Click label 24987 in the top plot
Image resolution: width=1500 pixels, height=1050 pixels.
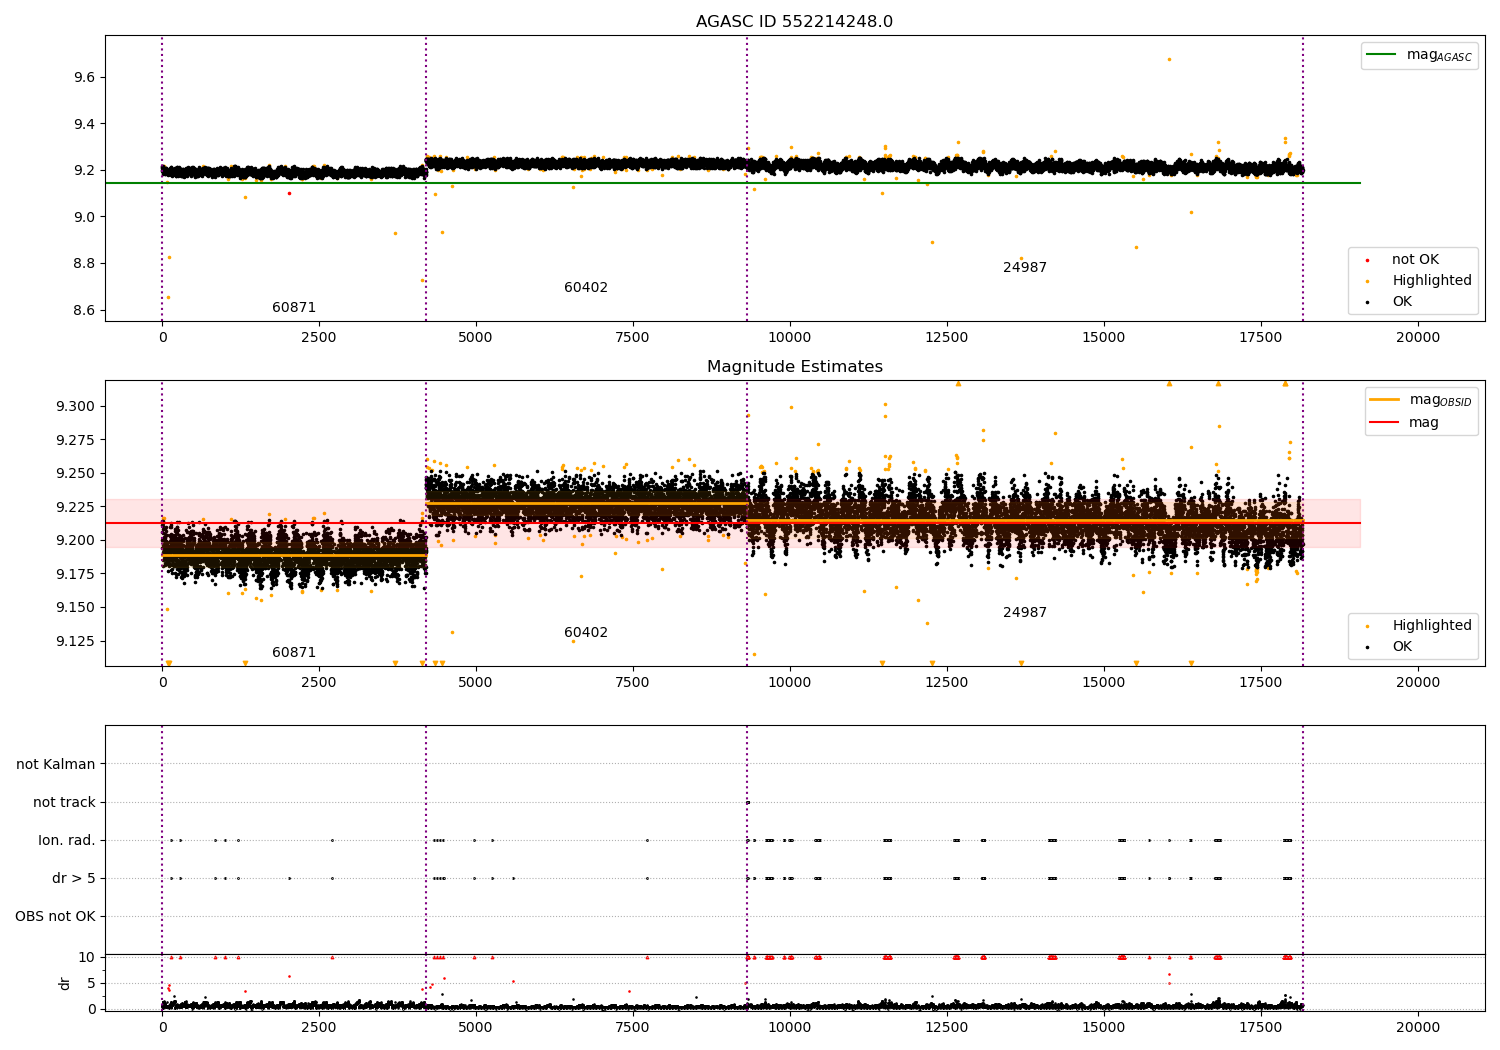click(1025, 268)
